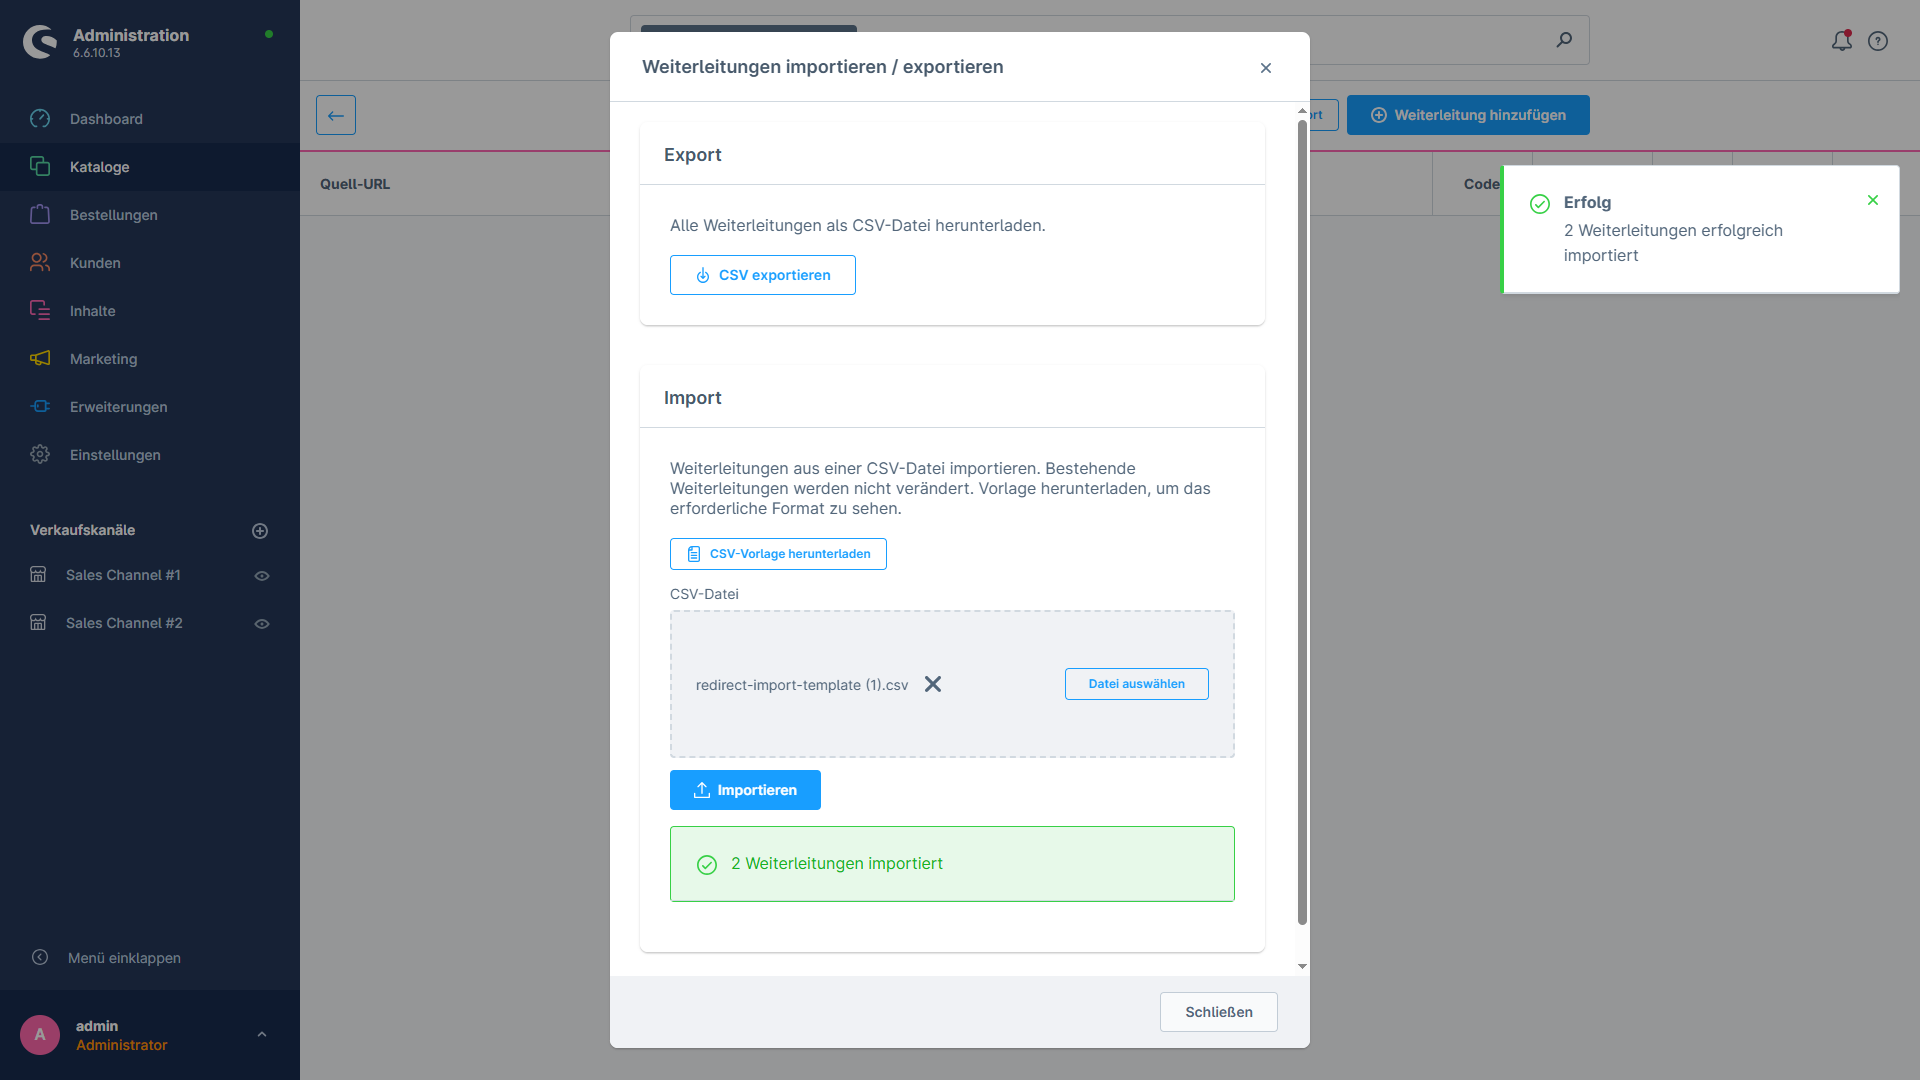Click the Inhalte layout icon
1920x1080 pixels.
click(x=40, y=310)
